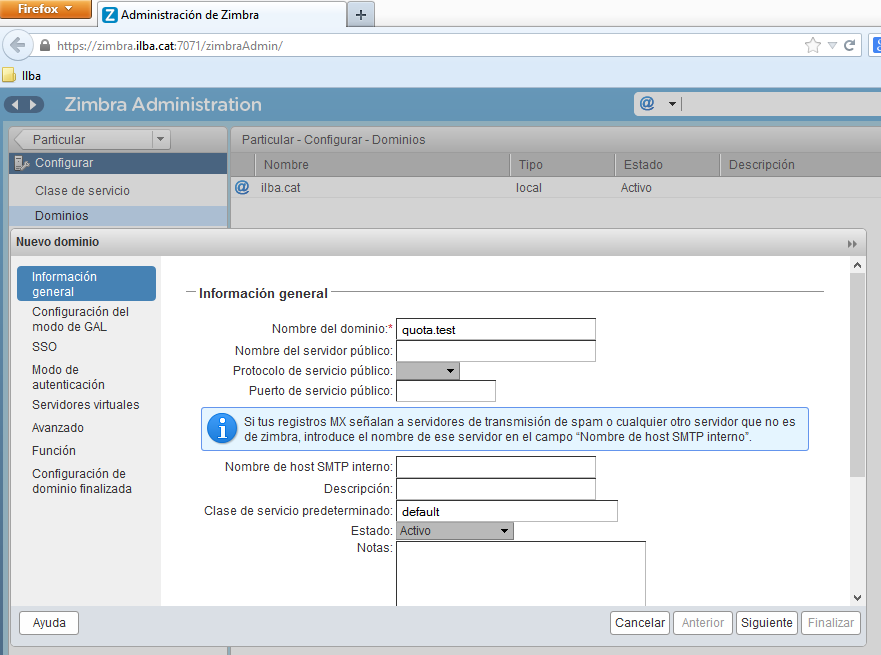Click the Configurar tools icon
Viewport: 881px width, 655px height.
[22, 163]
